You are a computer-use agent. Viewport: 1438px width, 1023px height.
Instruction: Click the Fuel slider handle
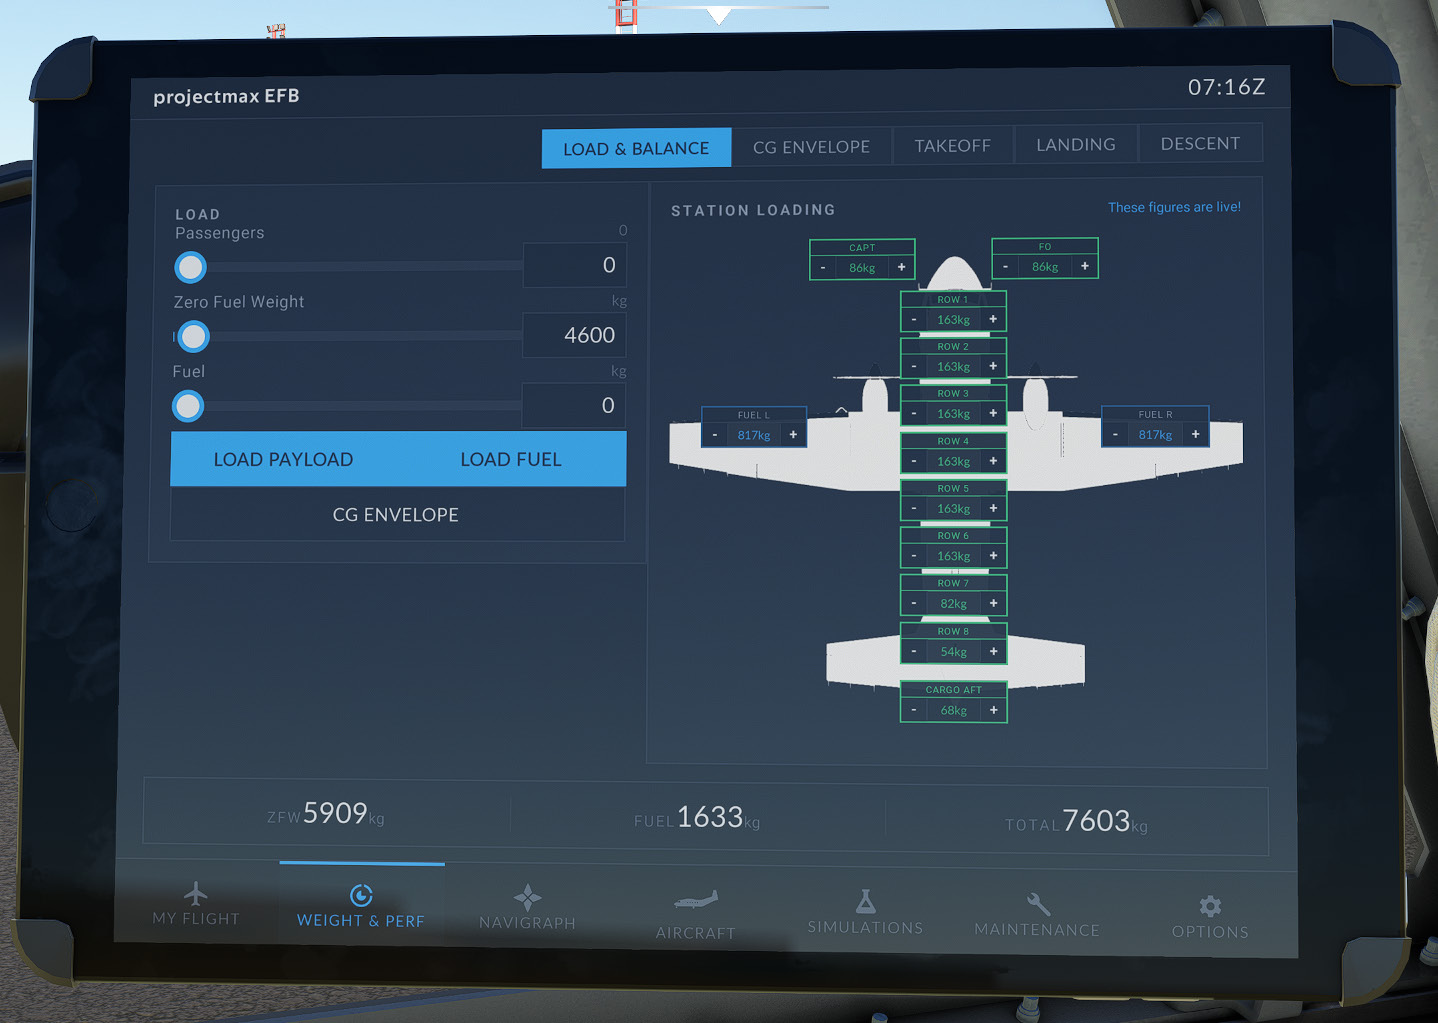[188, 406]
